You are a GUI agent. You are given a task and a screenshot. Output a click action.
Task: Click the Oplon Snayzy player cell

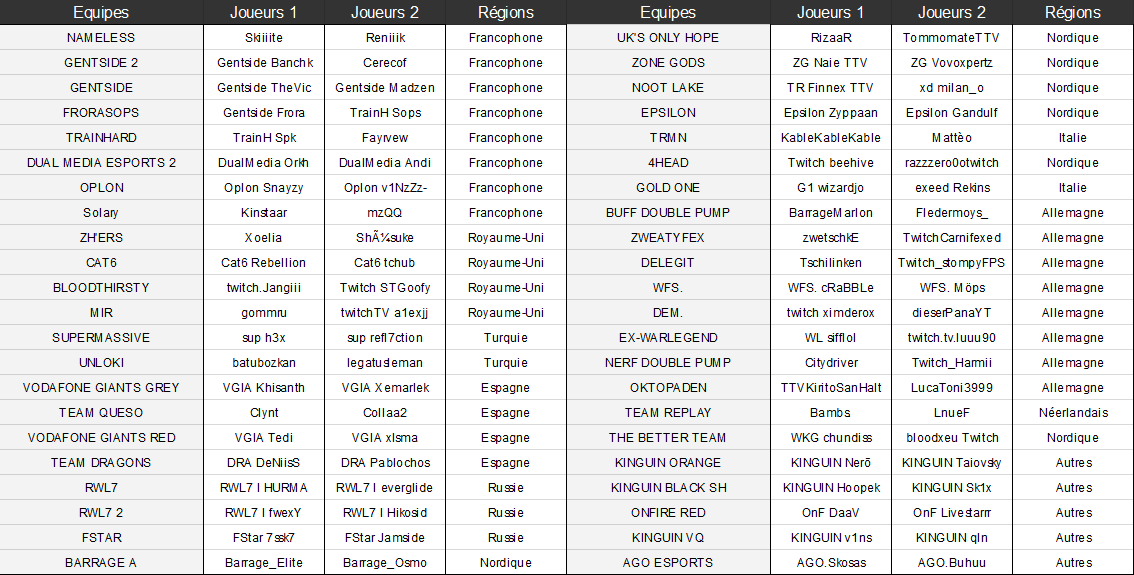coord(264,188)
